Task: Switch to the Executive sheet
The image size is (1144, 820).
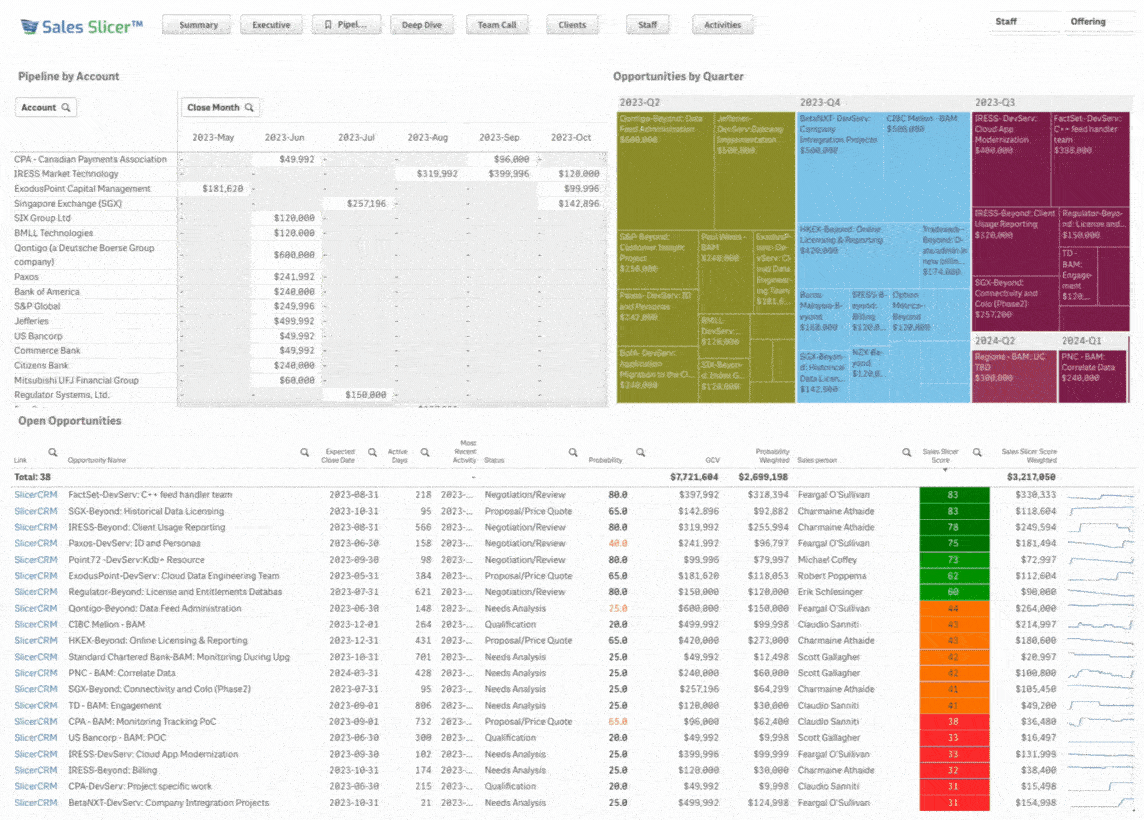Action: [x=271, y=25]
